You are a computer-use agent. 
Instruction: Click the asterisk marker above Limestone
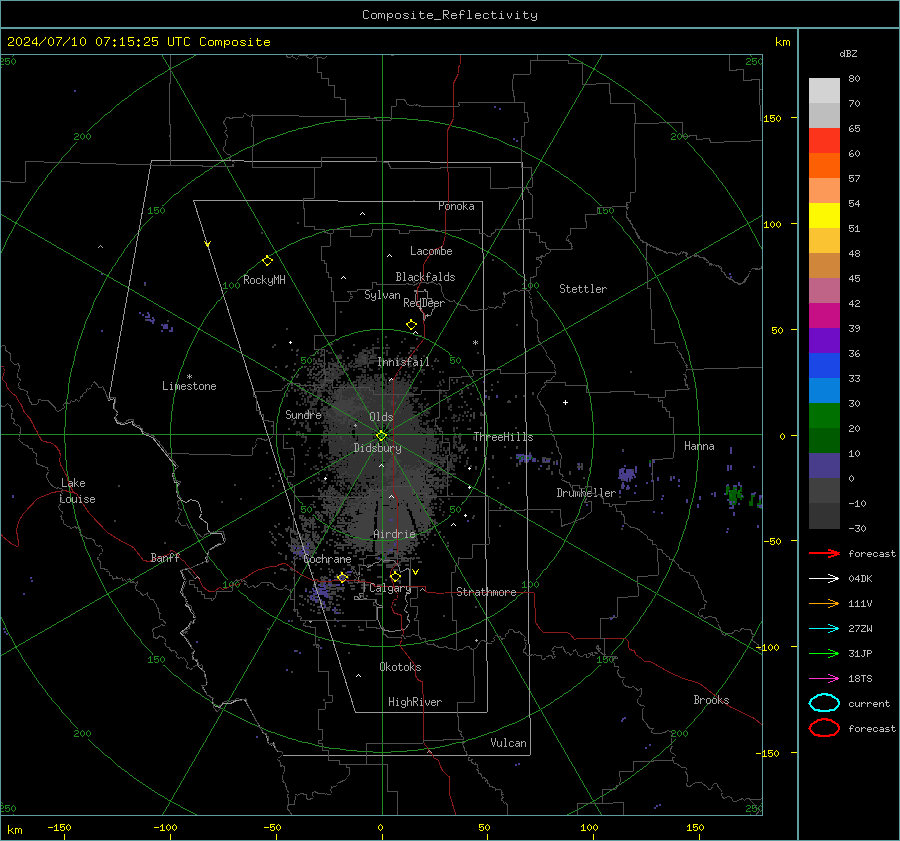tap(189, 377)
